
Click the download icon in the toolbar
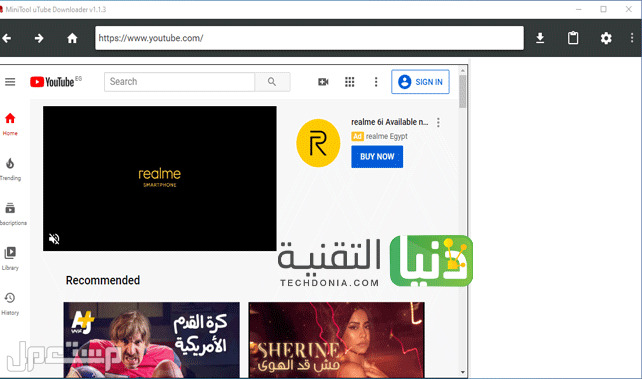click(x=540, y=38)
